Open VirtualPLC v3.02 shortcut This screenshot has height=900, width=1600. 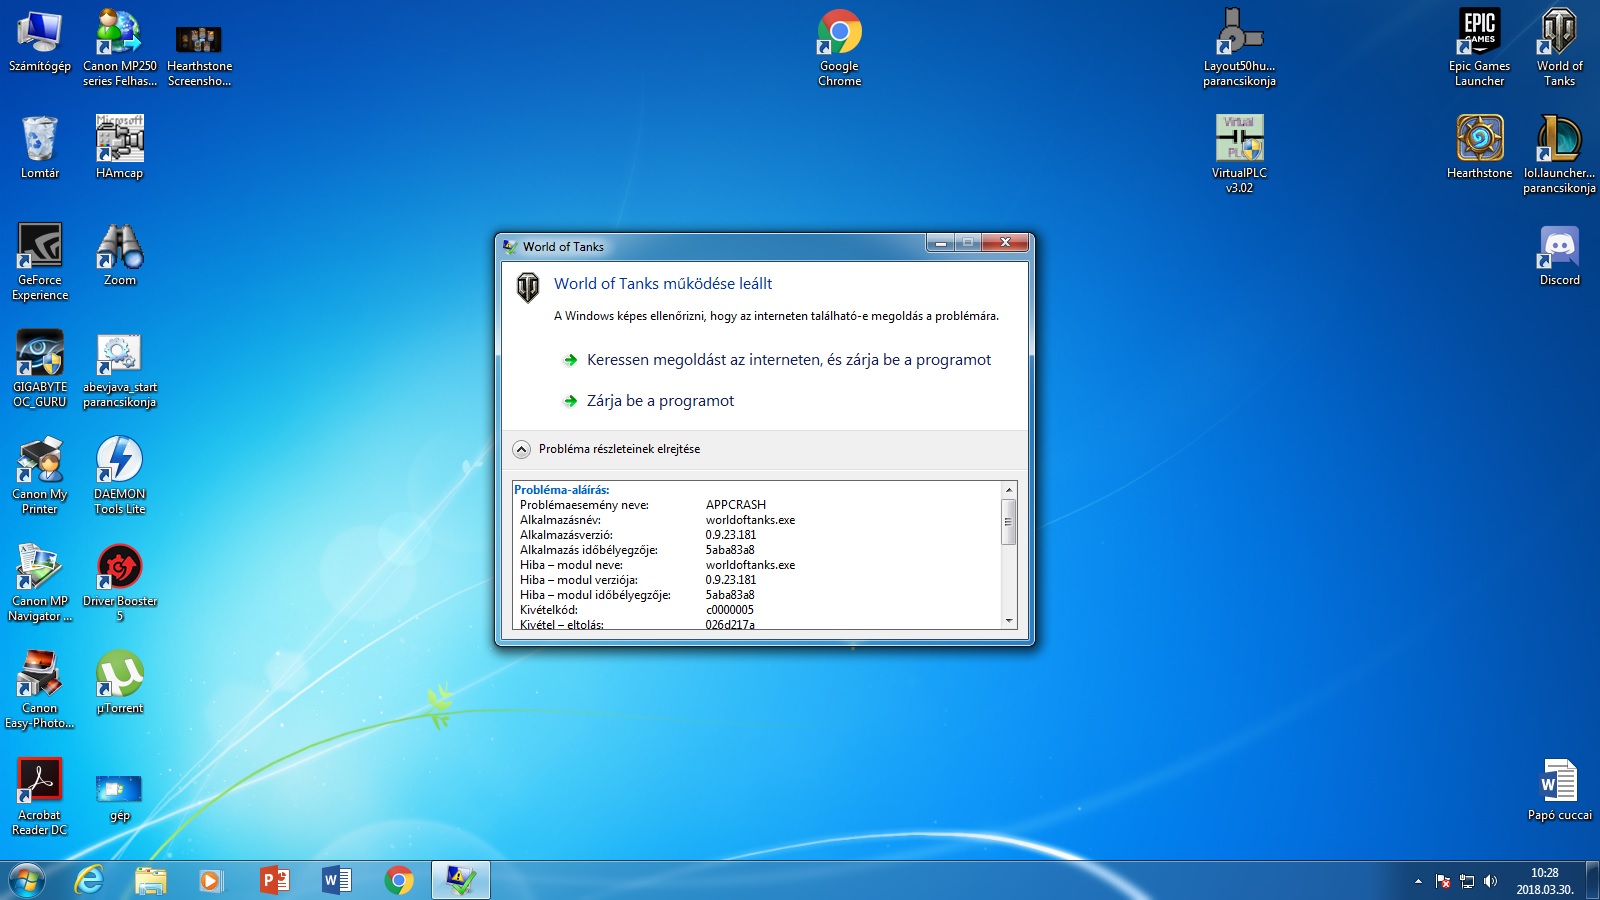[x=1239, y=154]
